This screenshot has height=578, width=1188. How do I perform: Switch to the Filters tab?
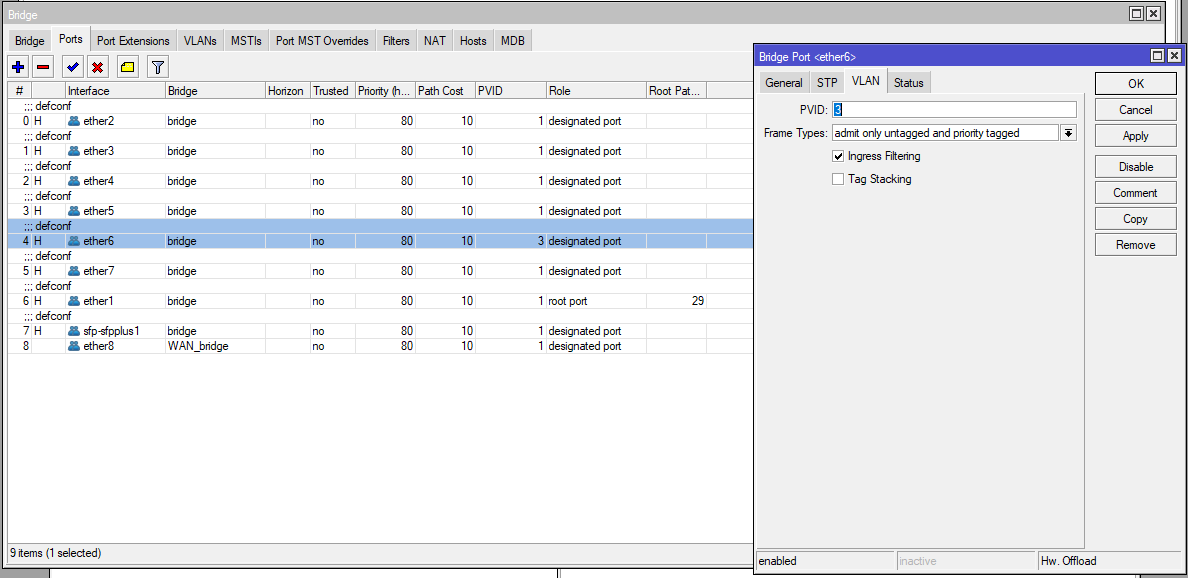point(396,41)
